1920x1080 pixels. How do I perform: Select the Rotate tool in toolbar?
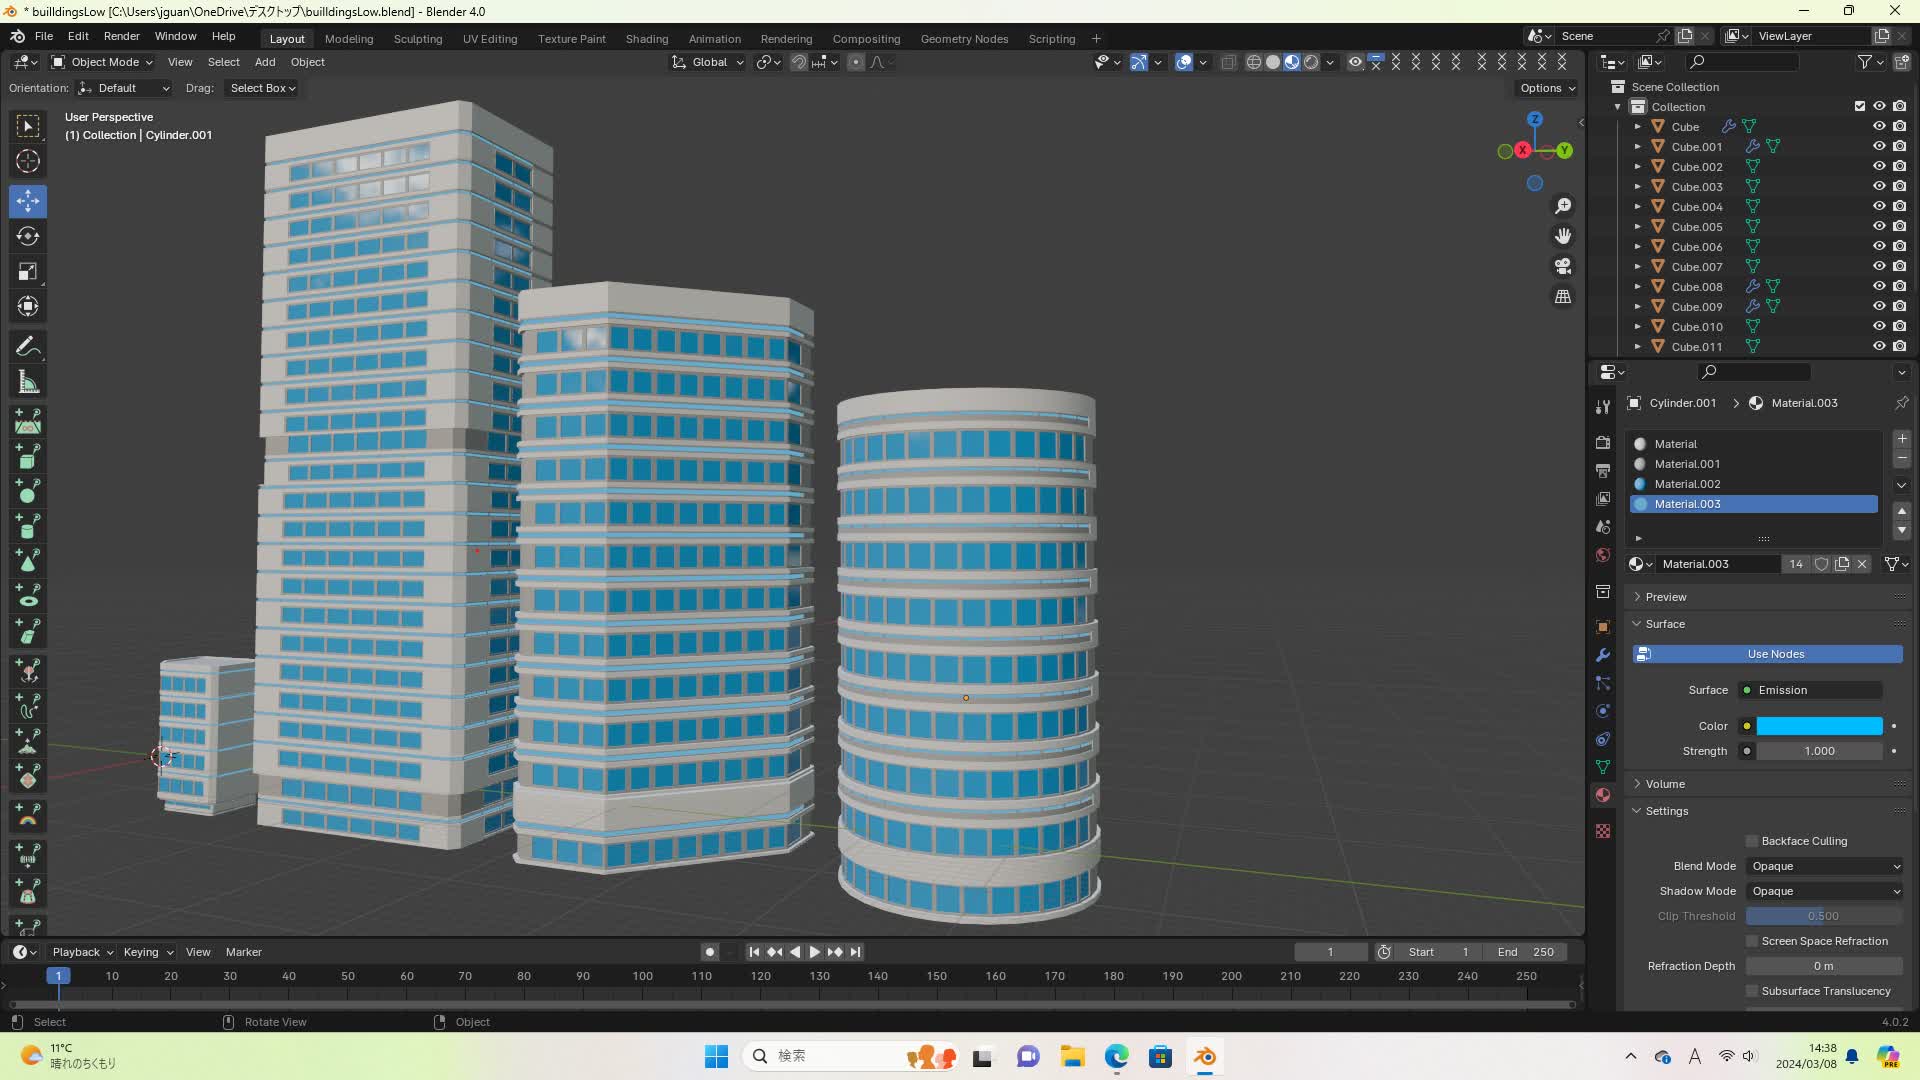(28, 236)
